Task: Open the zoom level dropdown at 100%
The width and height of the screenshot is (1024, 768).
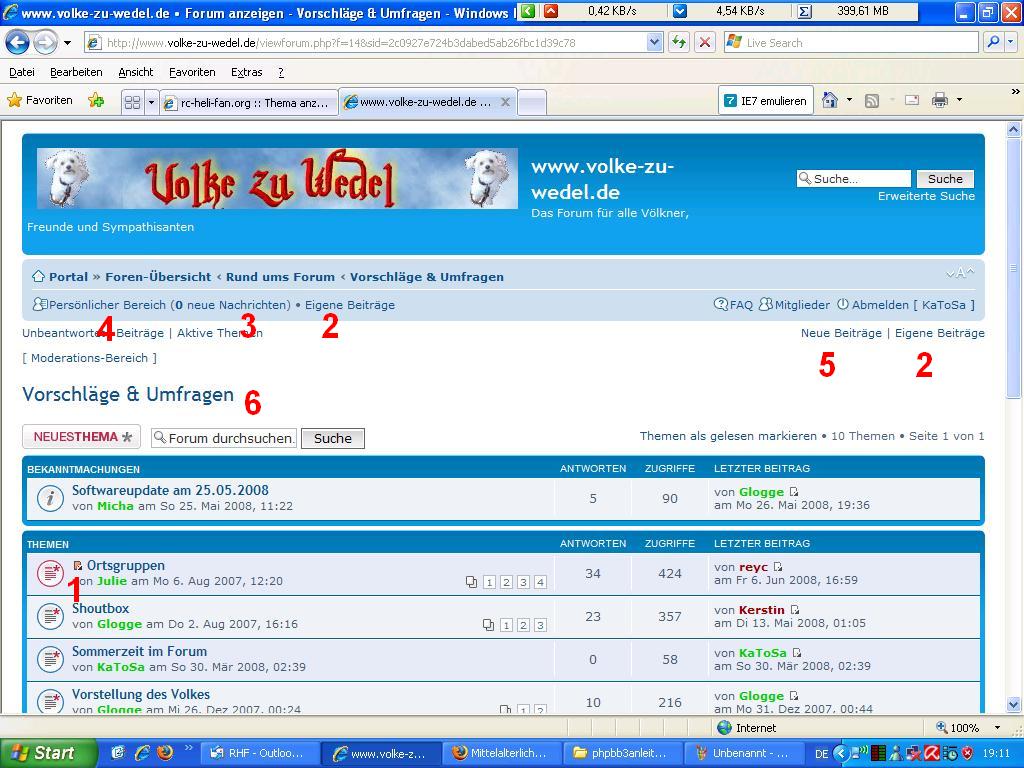Action: point(997,728)
